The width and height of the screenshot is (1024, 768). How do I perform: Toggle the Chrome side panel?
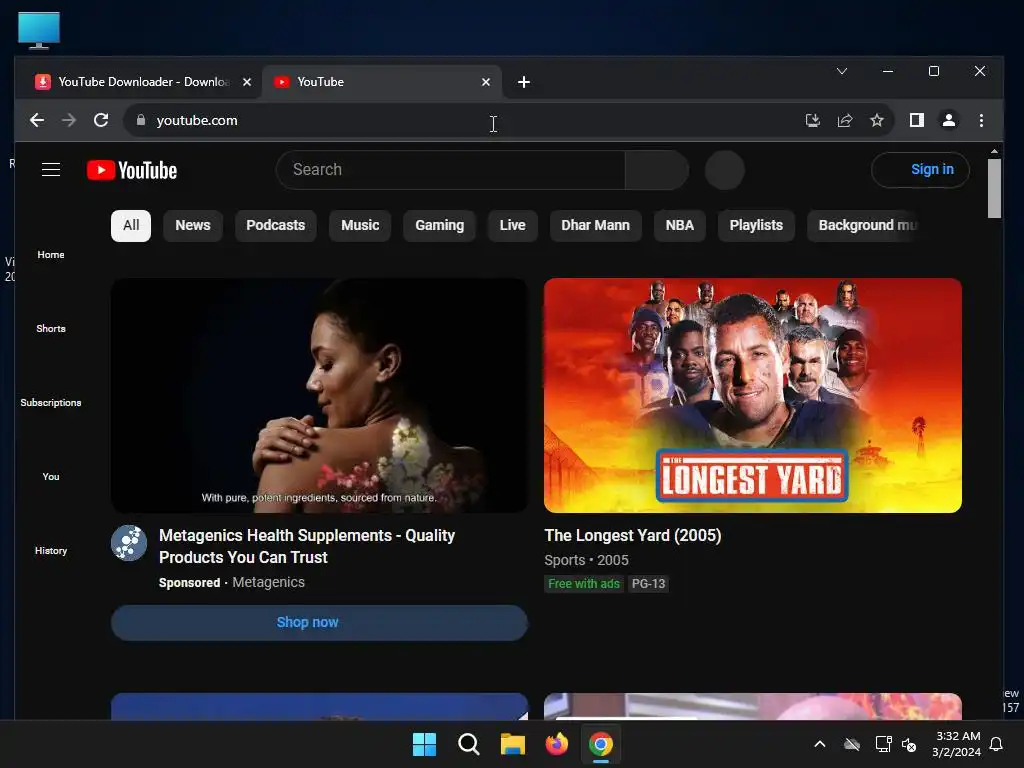point(916,120)
